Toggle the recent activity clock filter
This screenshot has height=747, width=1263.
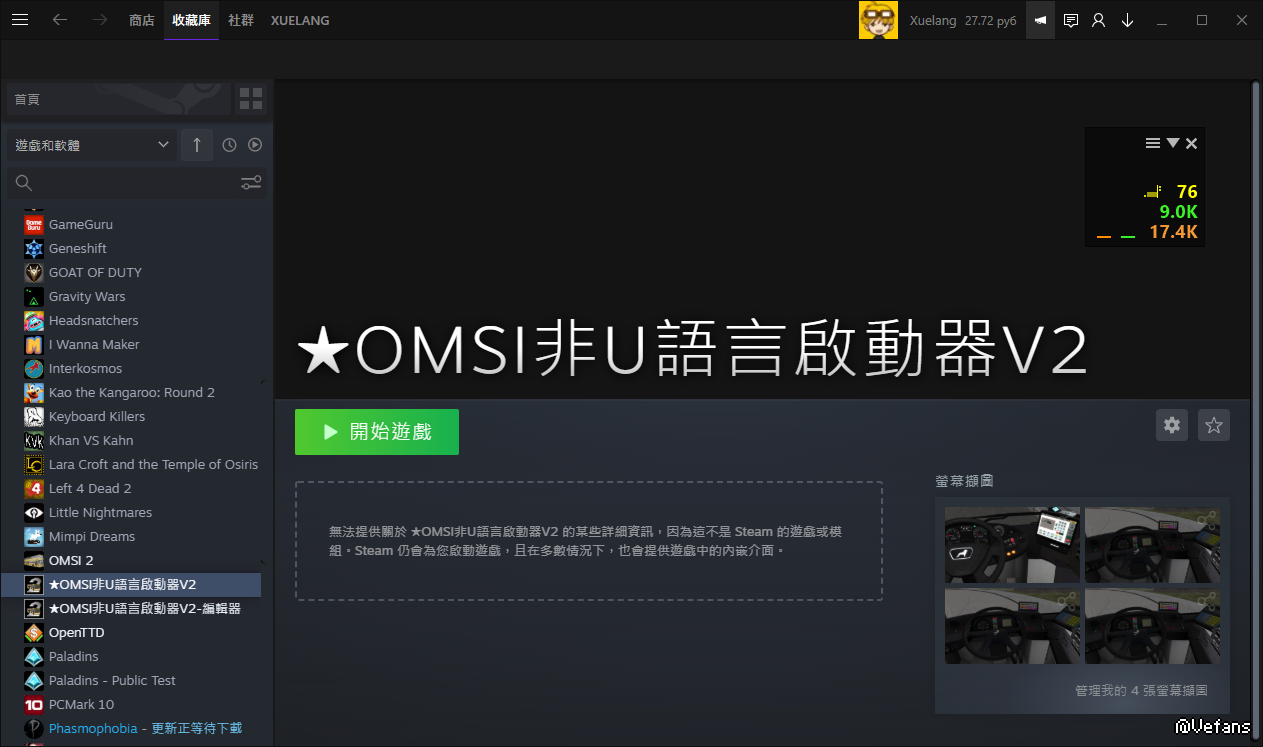[229, 145]
